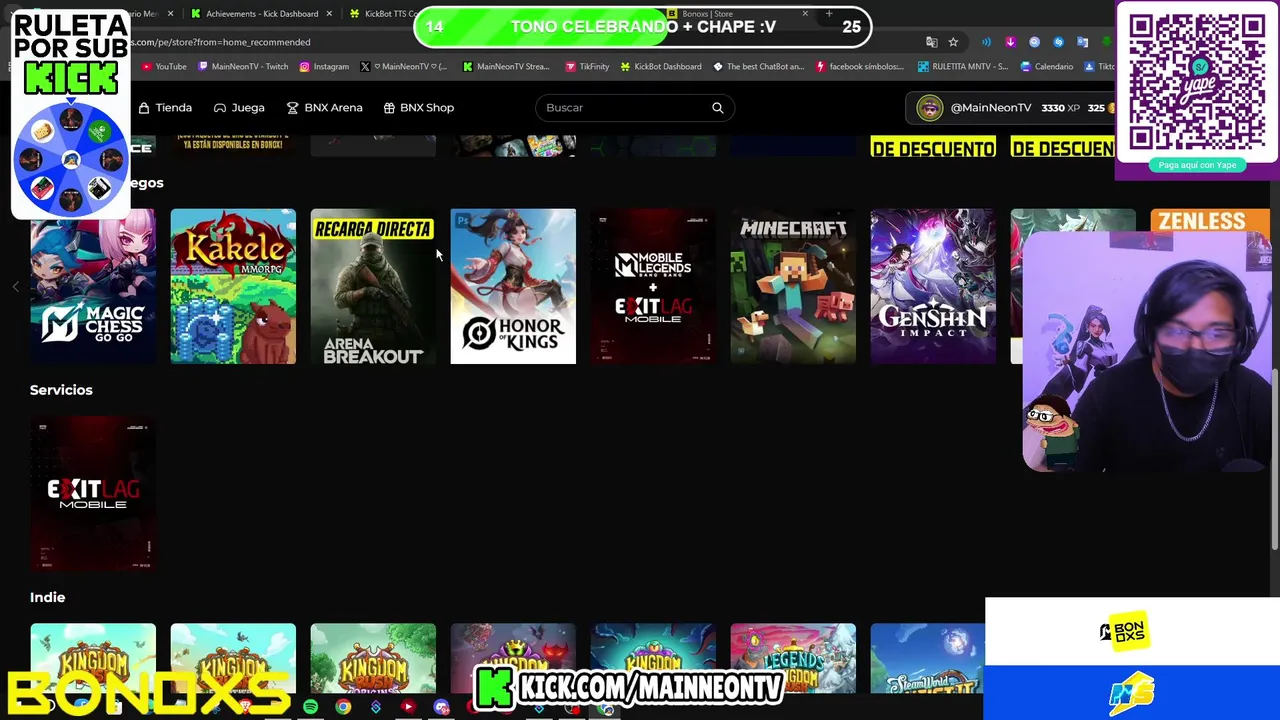Screen dimensions: 1280x720
Task: Go to BNX Arena section
Action: [324, 107]
